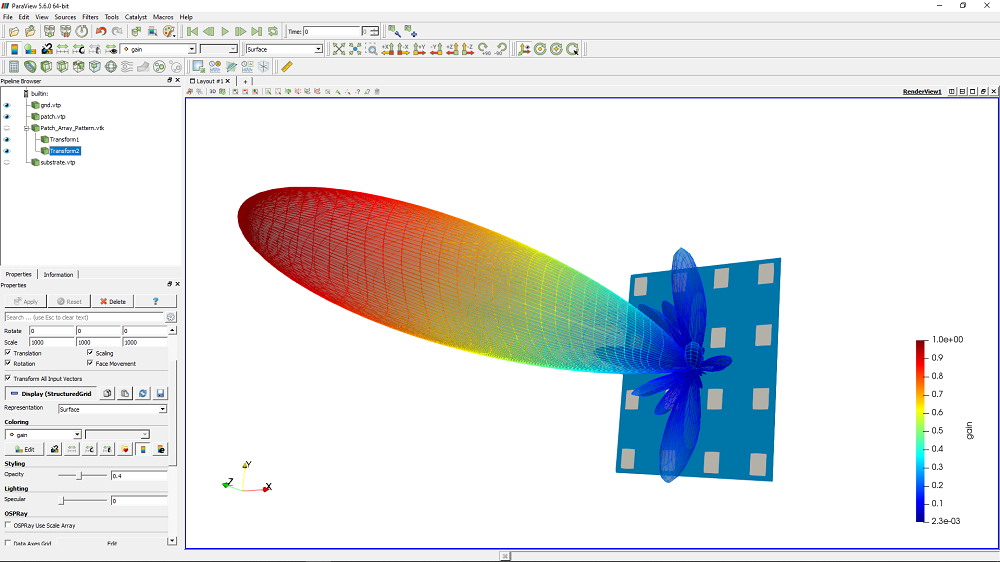Open the Representation dropdown in Properties
The height and width of the screenshot is (562, 1000).
(x=112, y=409)
